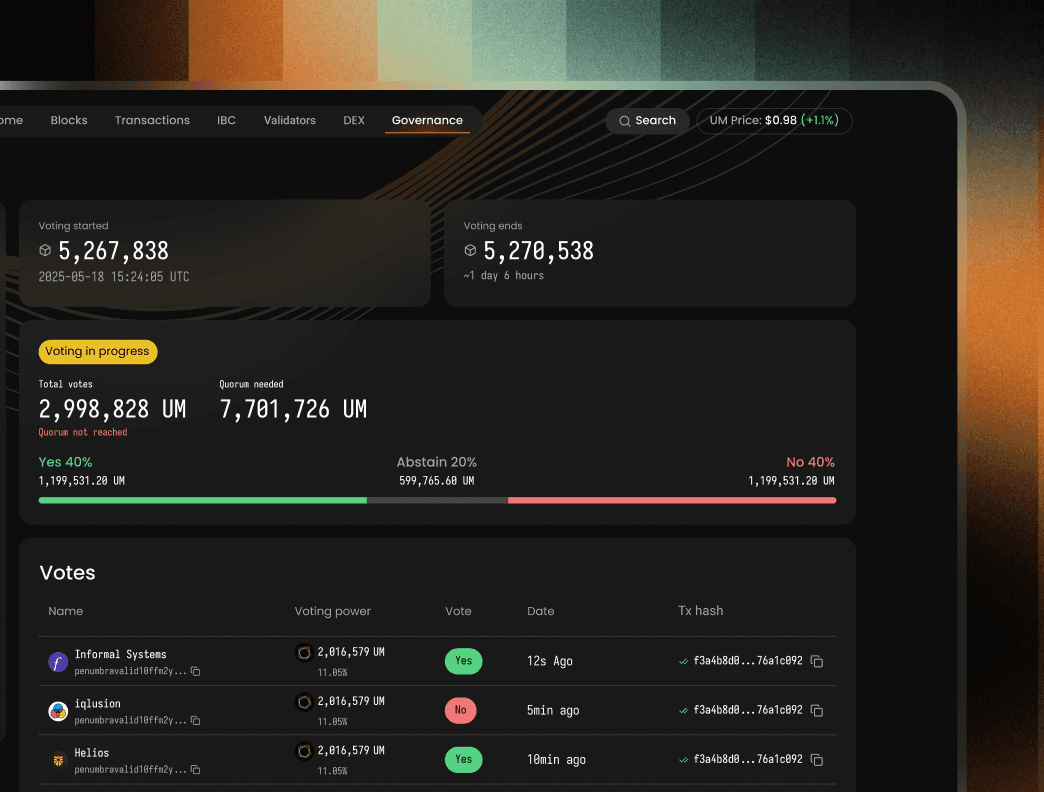Copy tx hash in iqlusion row
Image resolution: width=1044 pixels, height=792 pixels.
pos(817,711)
